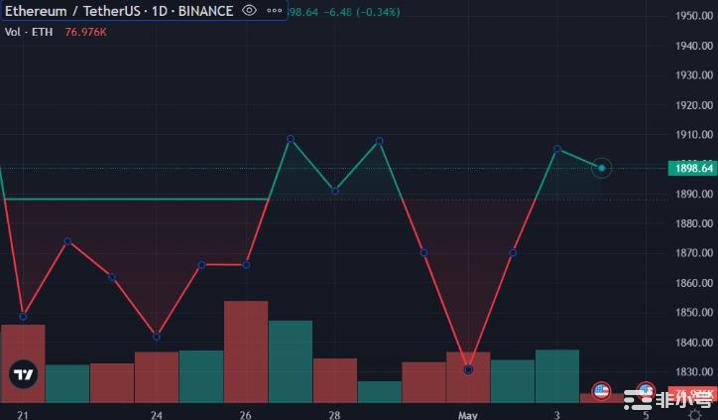Click the TradingView logo on the chart
718x420 pixels.
tap(23, 376)
